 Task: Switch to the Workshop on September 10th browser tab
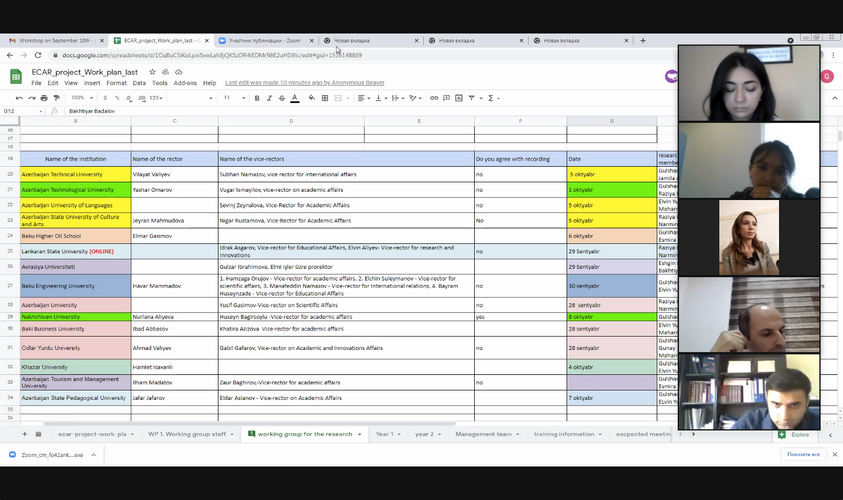[55, 41]
